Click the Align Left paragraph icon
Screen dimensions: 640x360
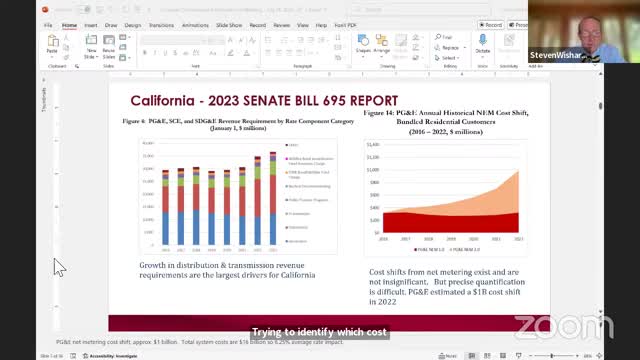tap(268, 53)
